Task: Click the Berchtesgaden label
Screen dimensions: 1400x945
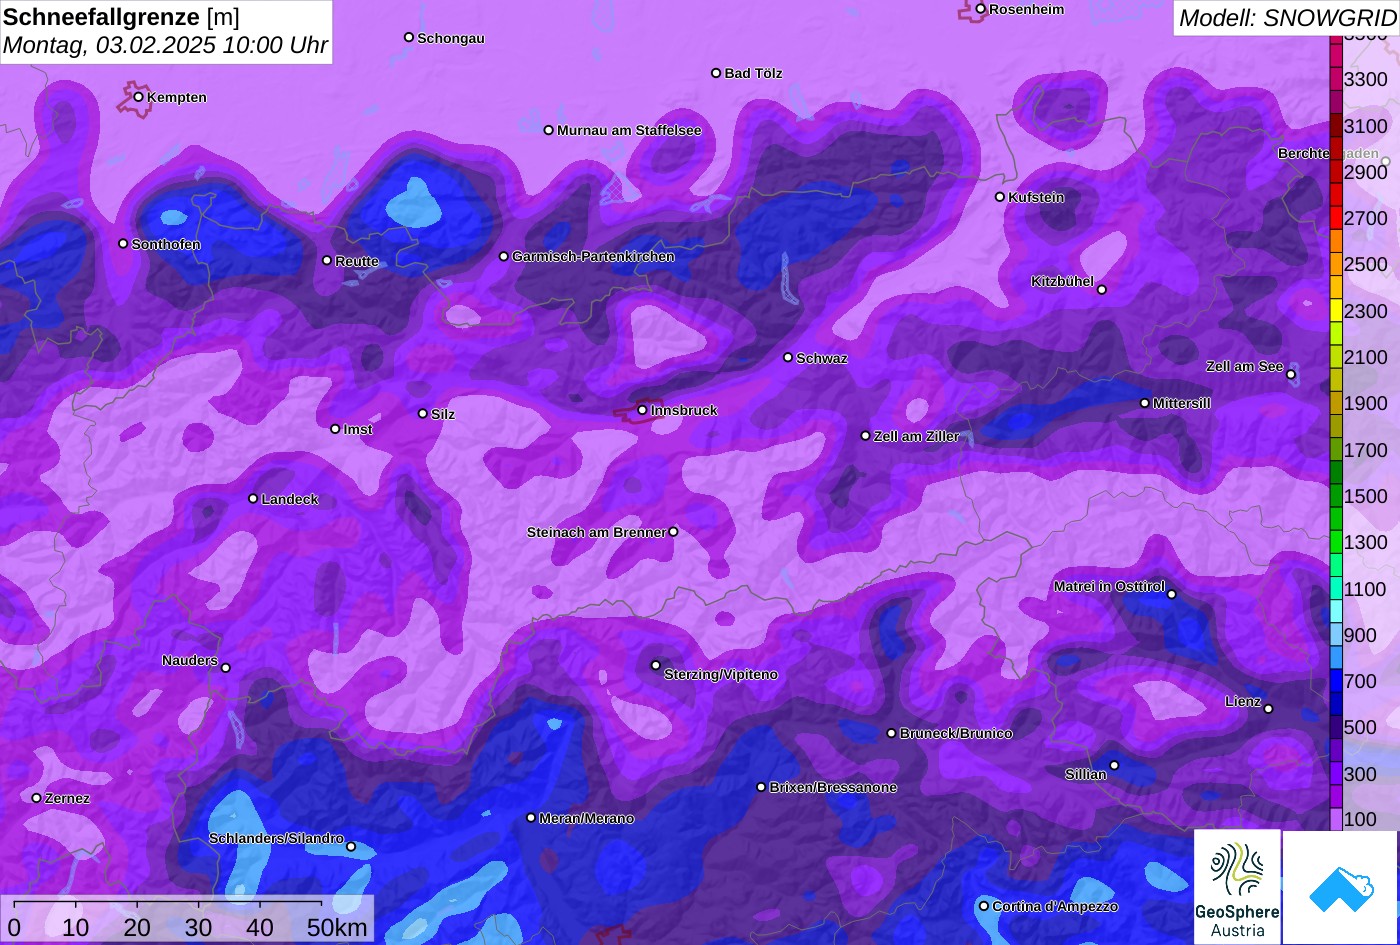Action: (1328, 154)
